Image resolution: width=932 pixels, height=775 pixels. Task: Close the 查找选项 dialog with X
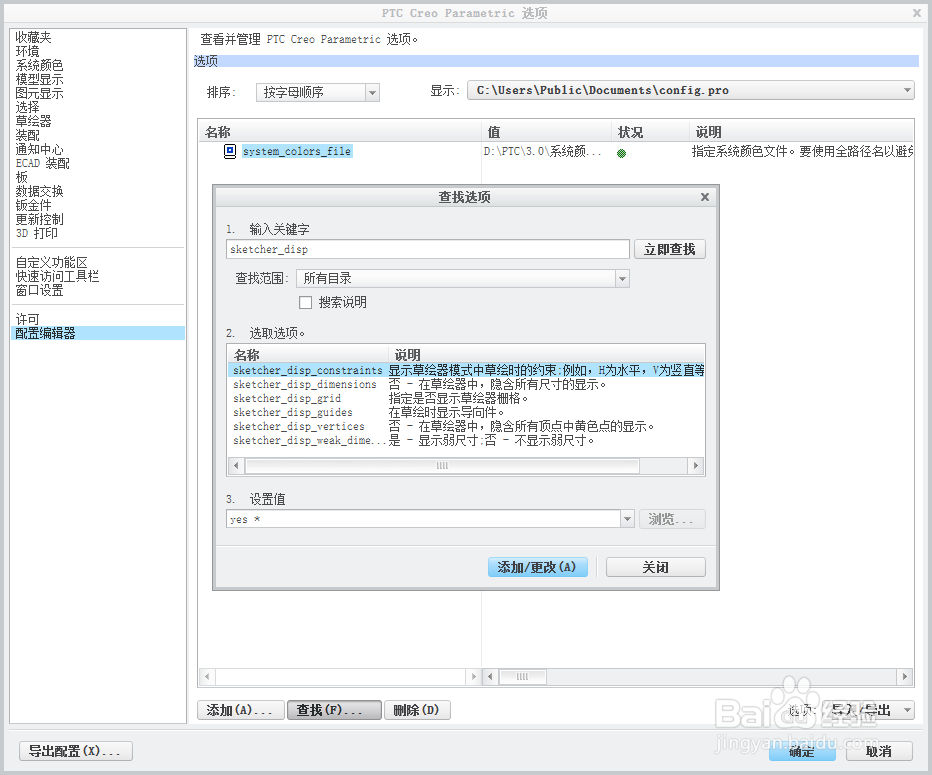[705, 197]
